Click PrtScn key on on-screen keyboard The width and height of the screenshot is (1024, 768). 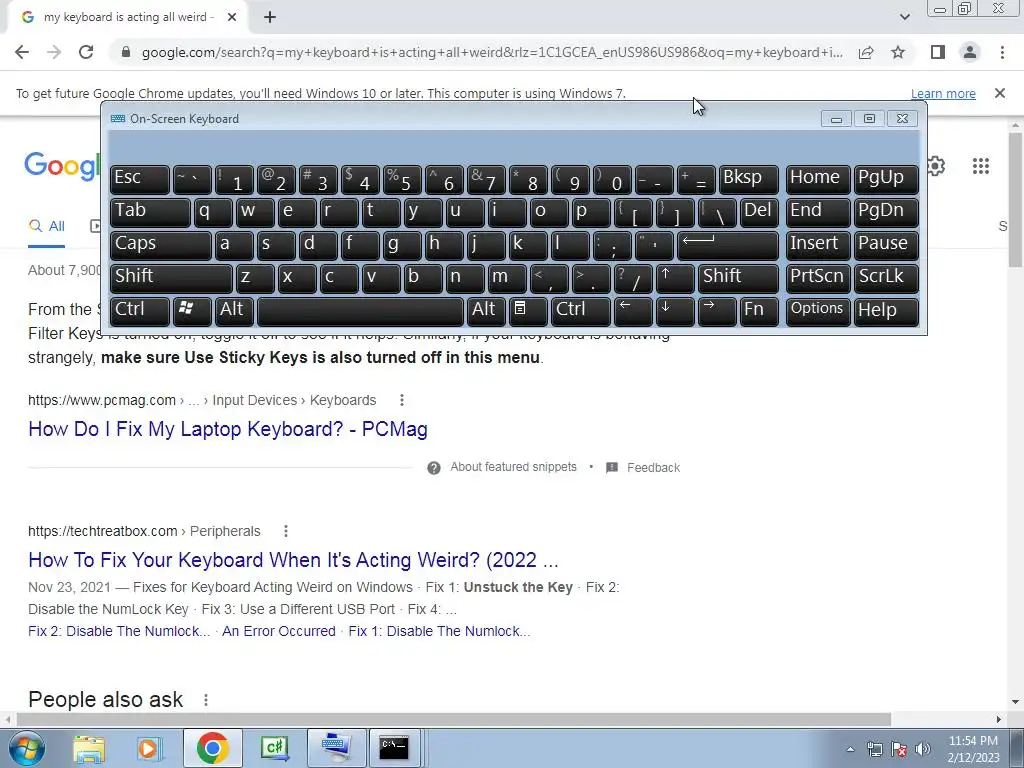point(818,278)
